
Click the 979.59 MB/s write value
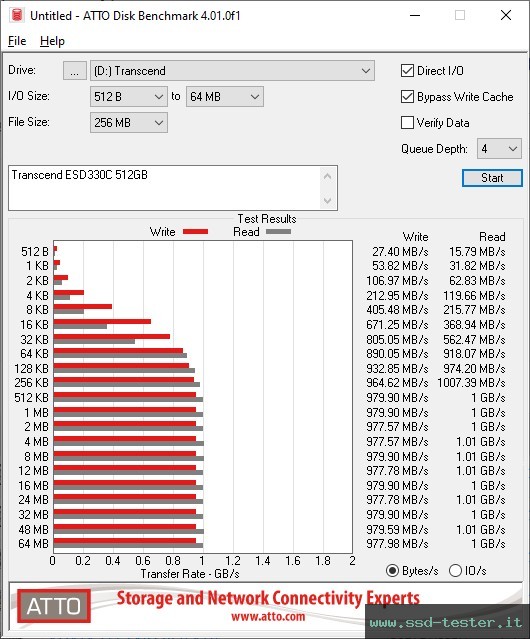397,529
